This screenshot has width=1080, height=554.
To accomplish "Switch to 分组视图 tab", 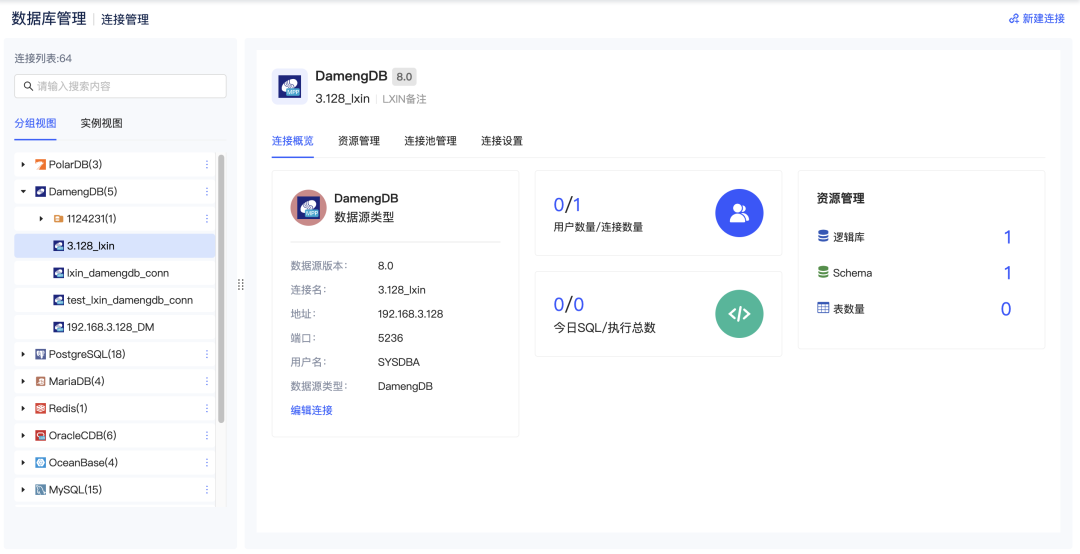I will [x=35, y=123].
